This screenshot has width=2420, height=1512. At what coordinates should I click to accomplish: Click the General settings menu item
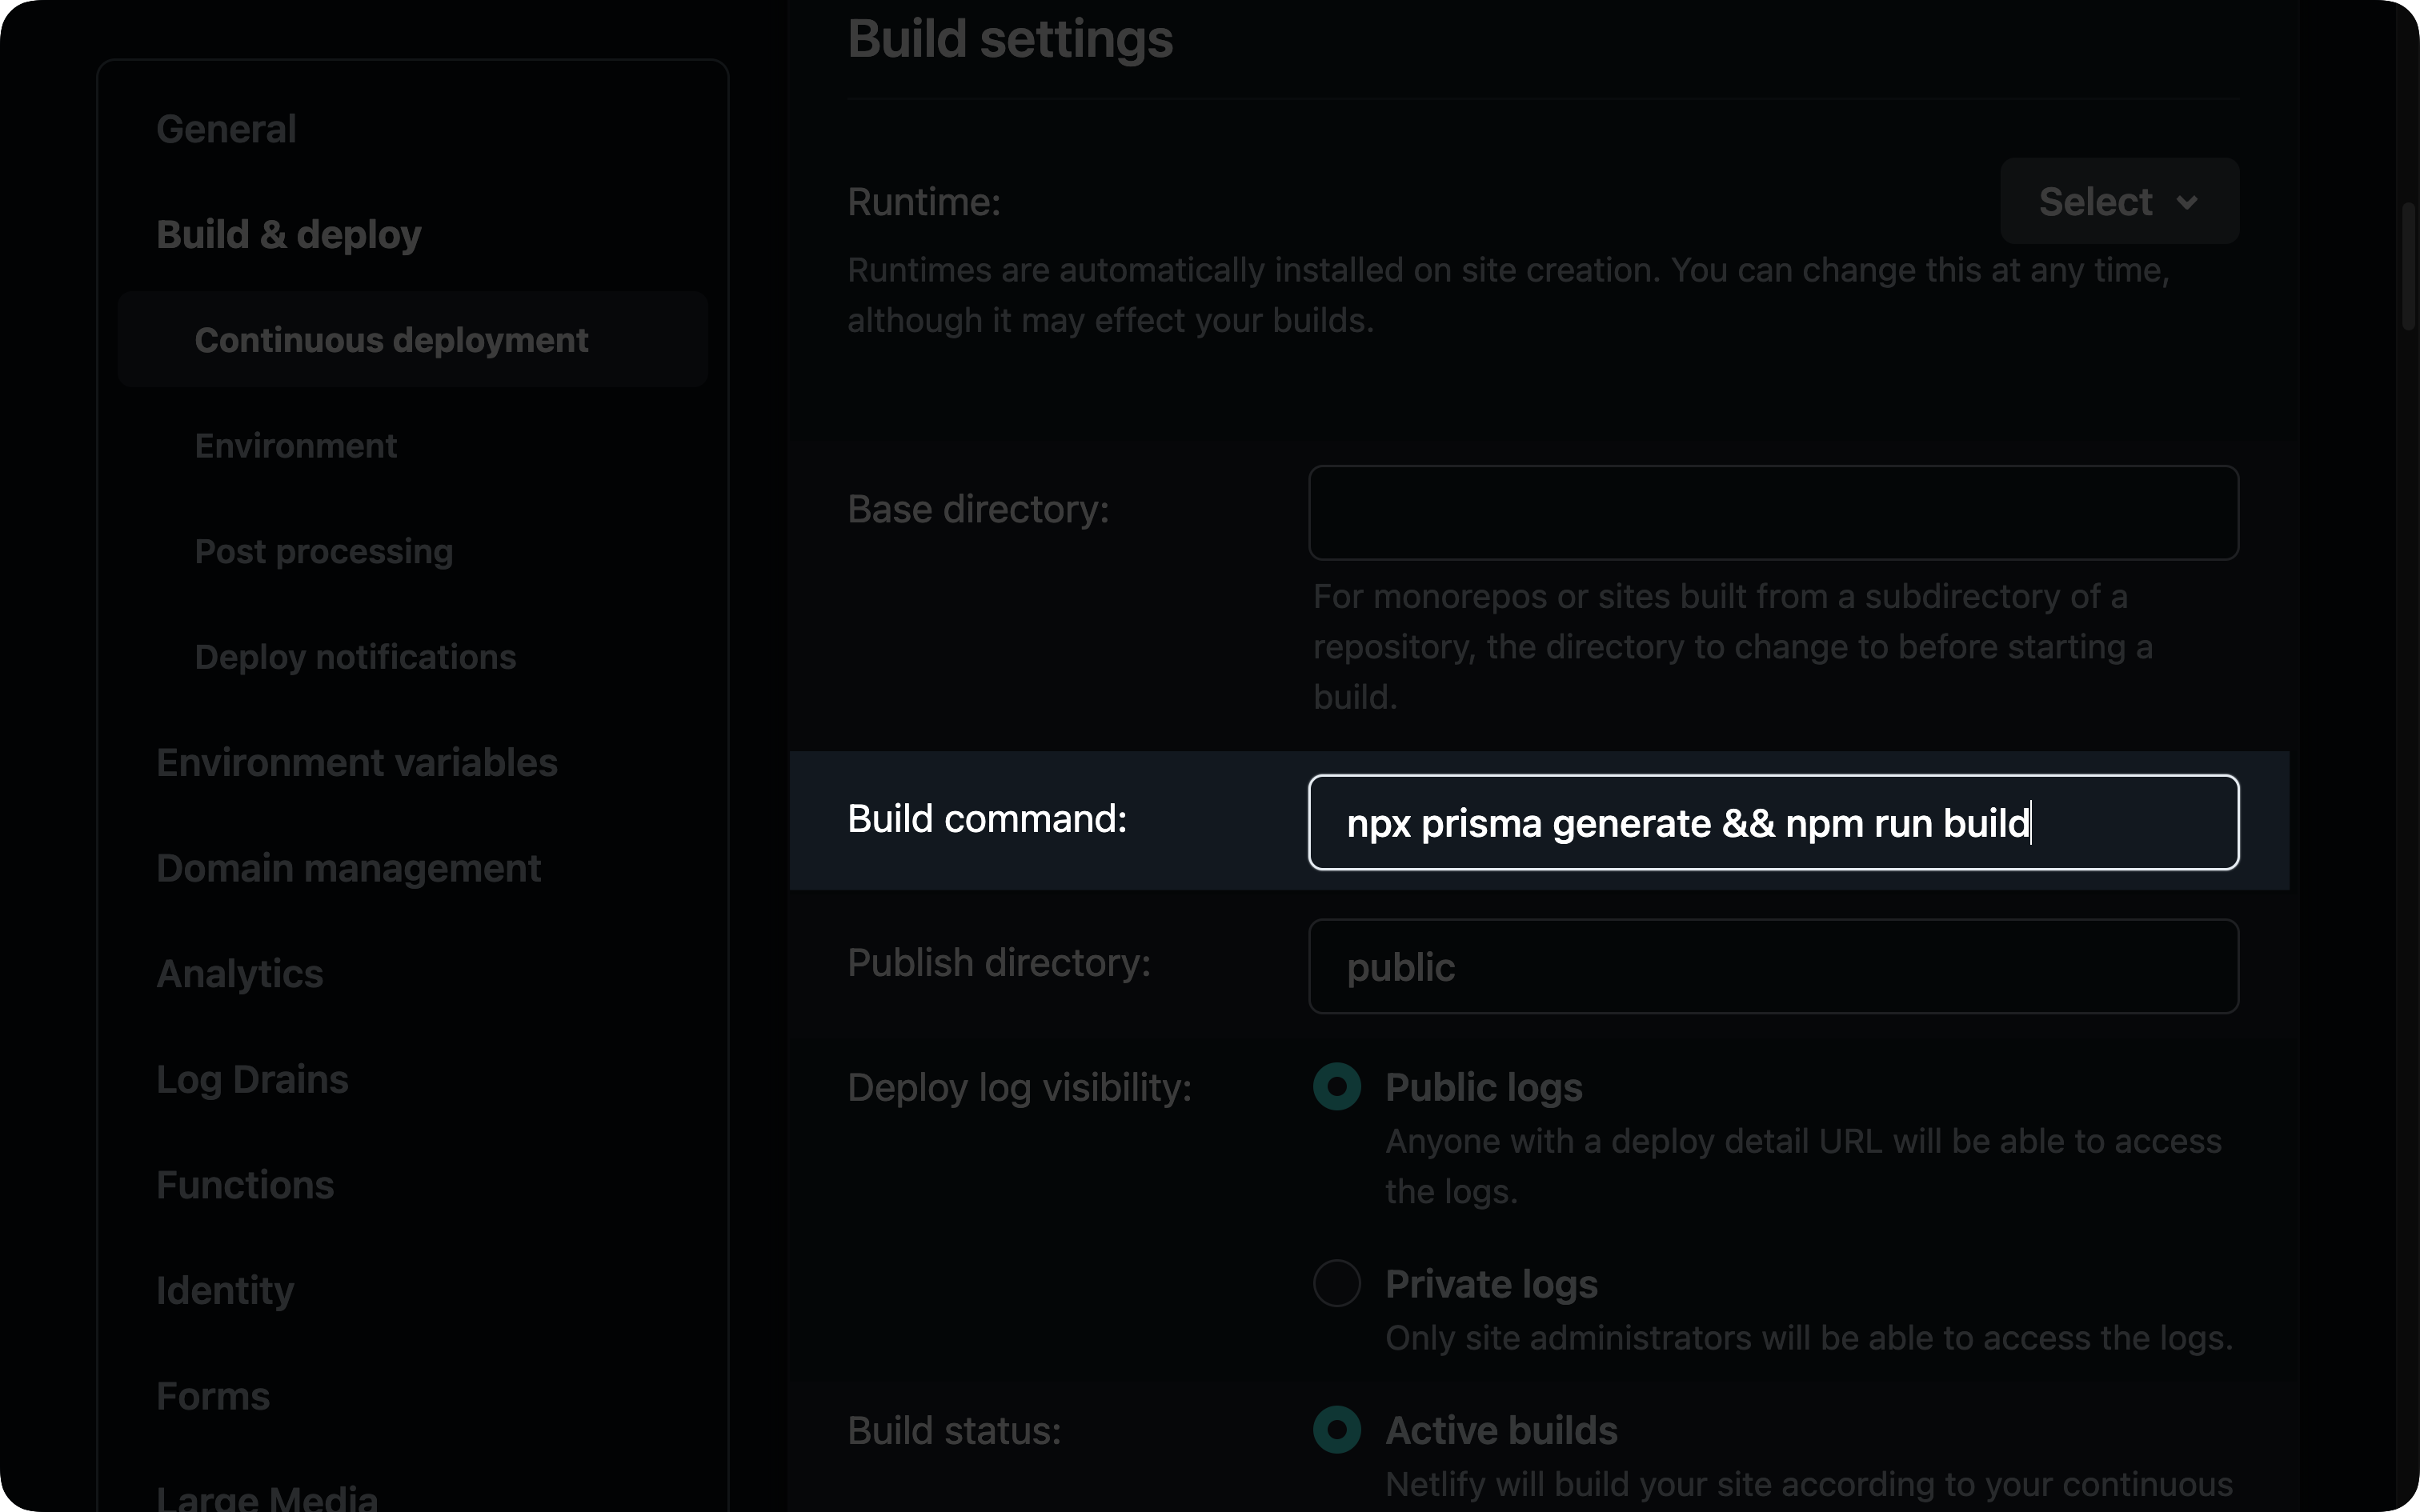point(226,127)
